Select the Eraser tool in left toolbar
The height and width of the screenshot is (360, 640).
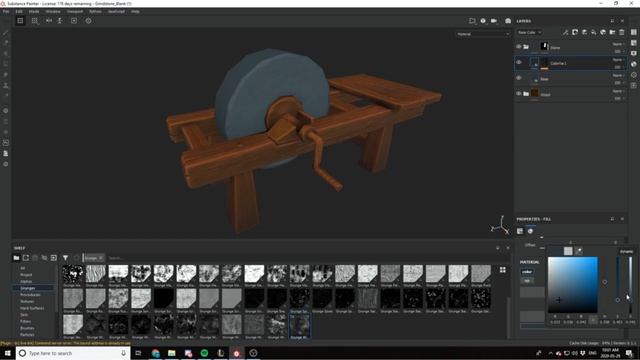(x=6, y=43)
